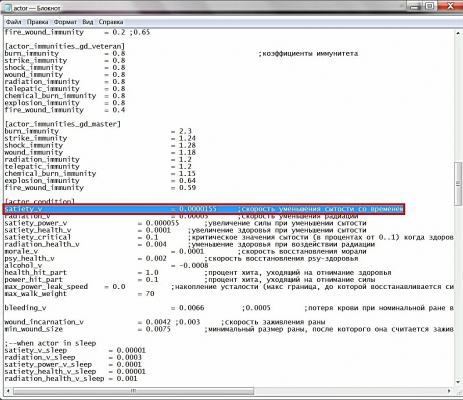Click the vertical scrollbar thumb
Screen dimensions: 463x400
[x=458, y=184]
